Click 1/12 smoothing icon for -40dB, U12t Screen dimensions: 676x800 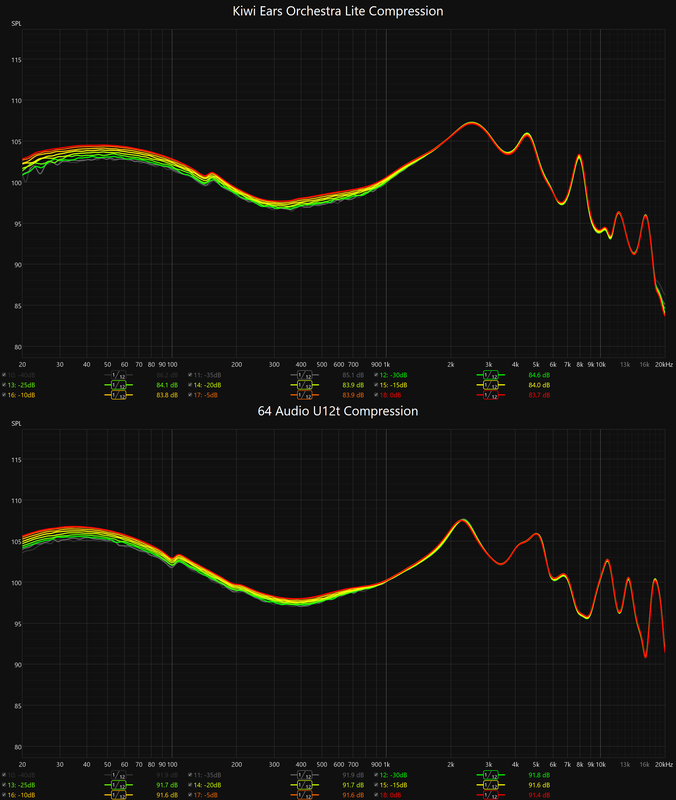[118, 775]
